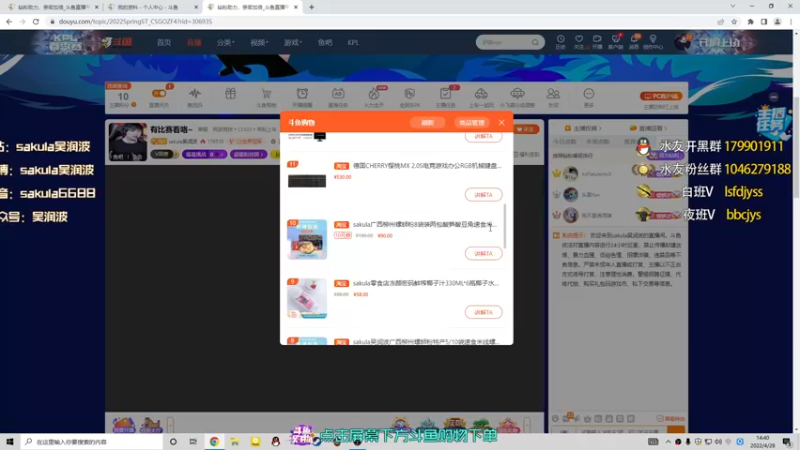Open the gift box tool icon

(x=231, y=93)
